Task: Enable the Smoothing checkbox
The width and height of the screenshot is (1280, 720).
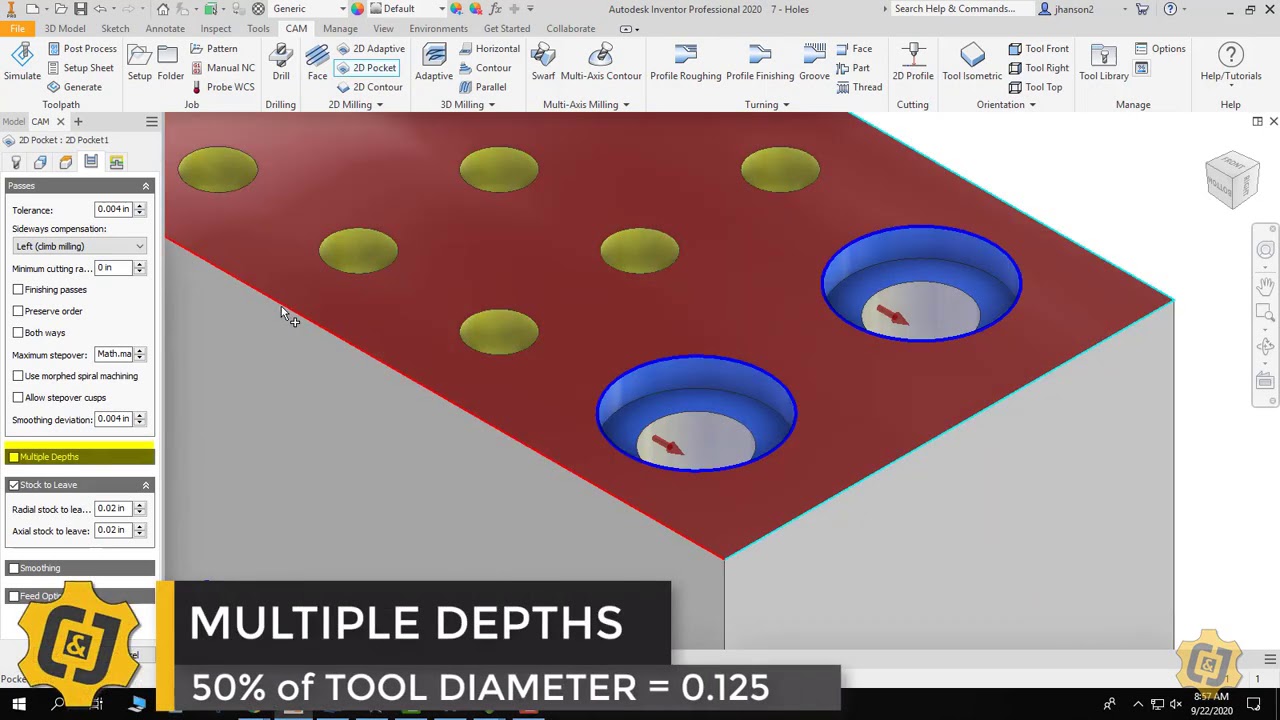Action: 14,568
